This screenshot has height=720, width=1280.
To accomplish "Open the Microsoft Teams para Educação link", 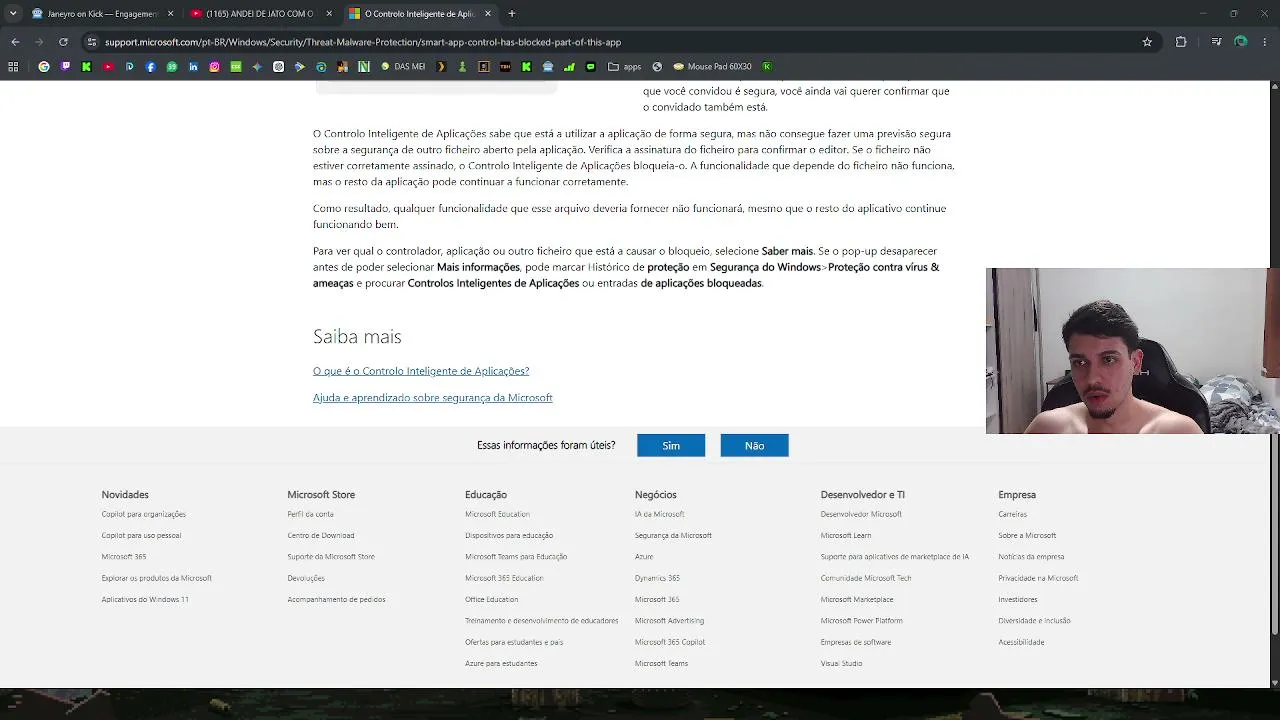I will click(x=516, y=557).
